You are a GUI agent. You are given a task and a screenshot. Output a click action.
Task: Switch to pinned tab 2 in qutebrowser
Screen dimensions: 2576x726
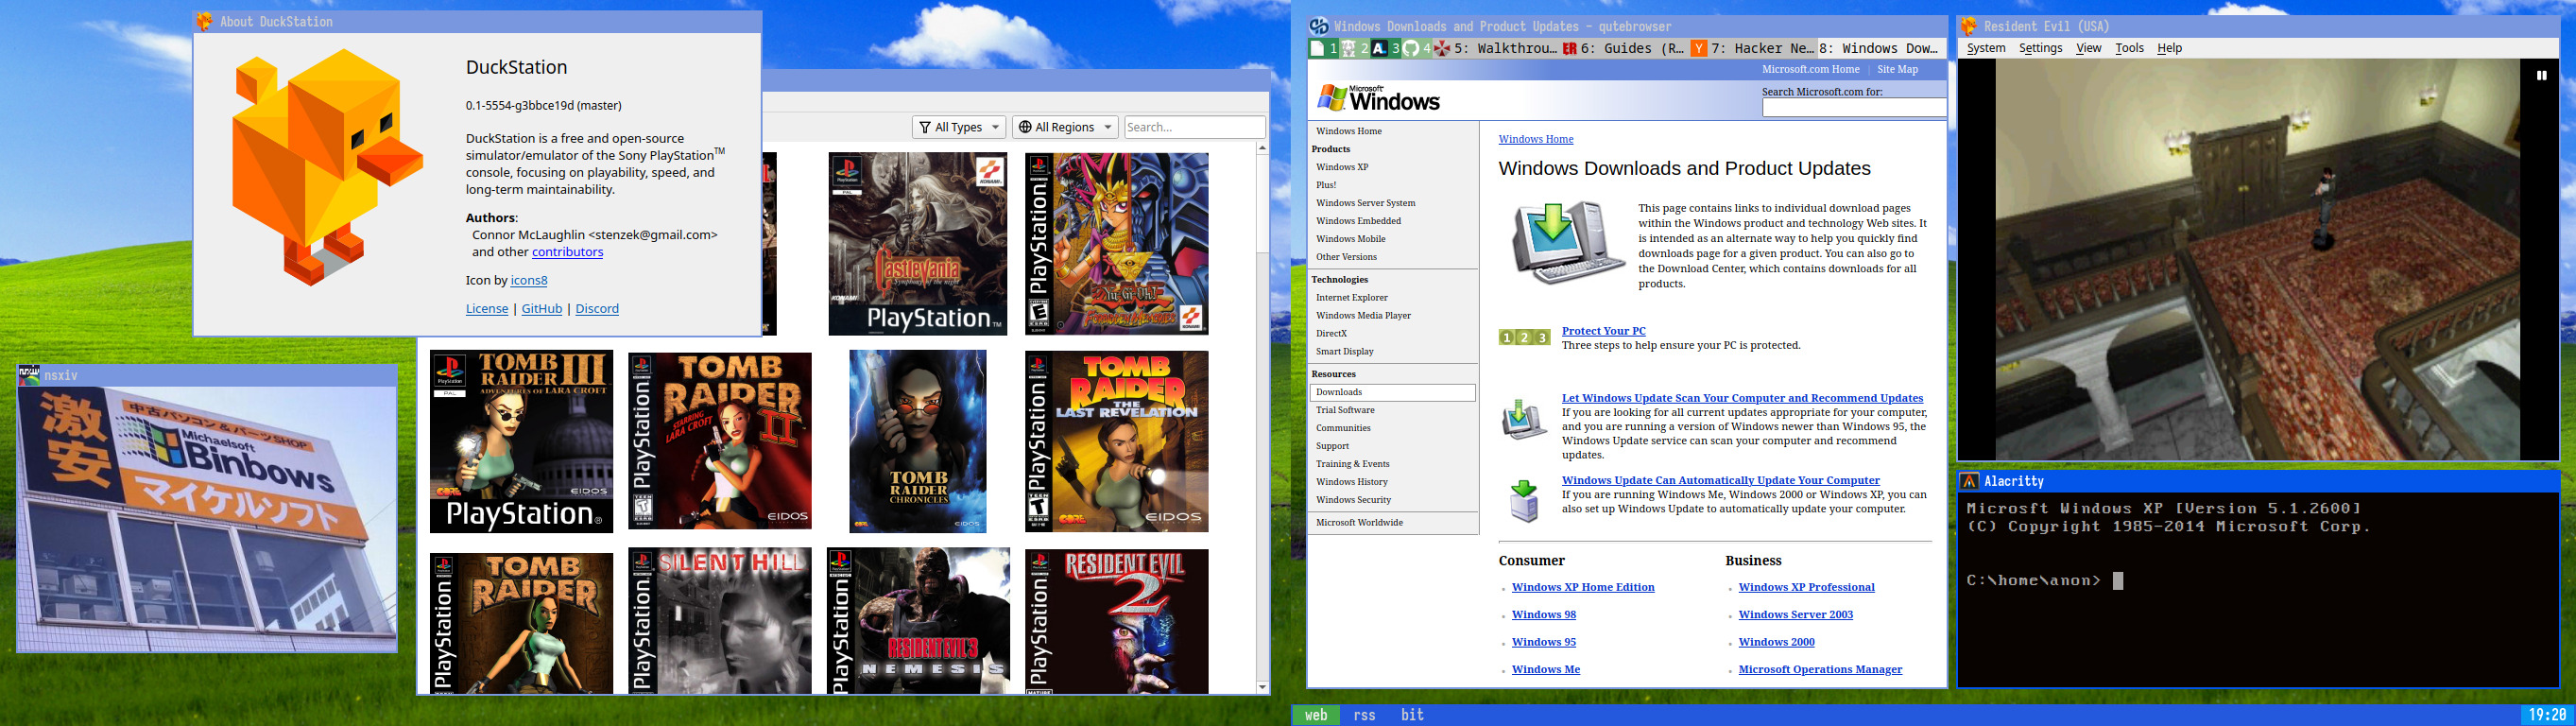1354,48
